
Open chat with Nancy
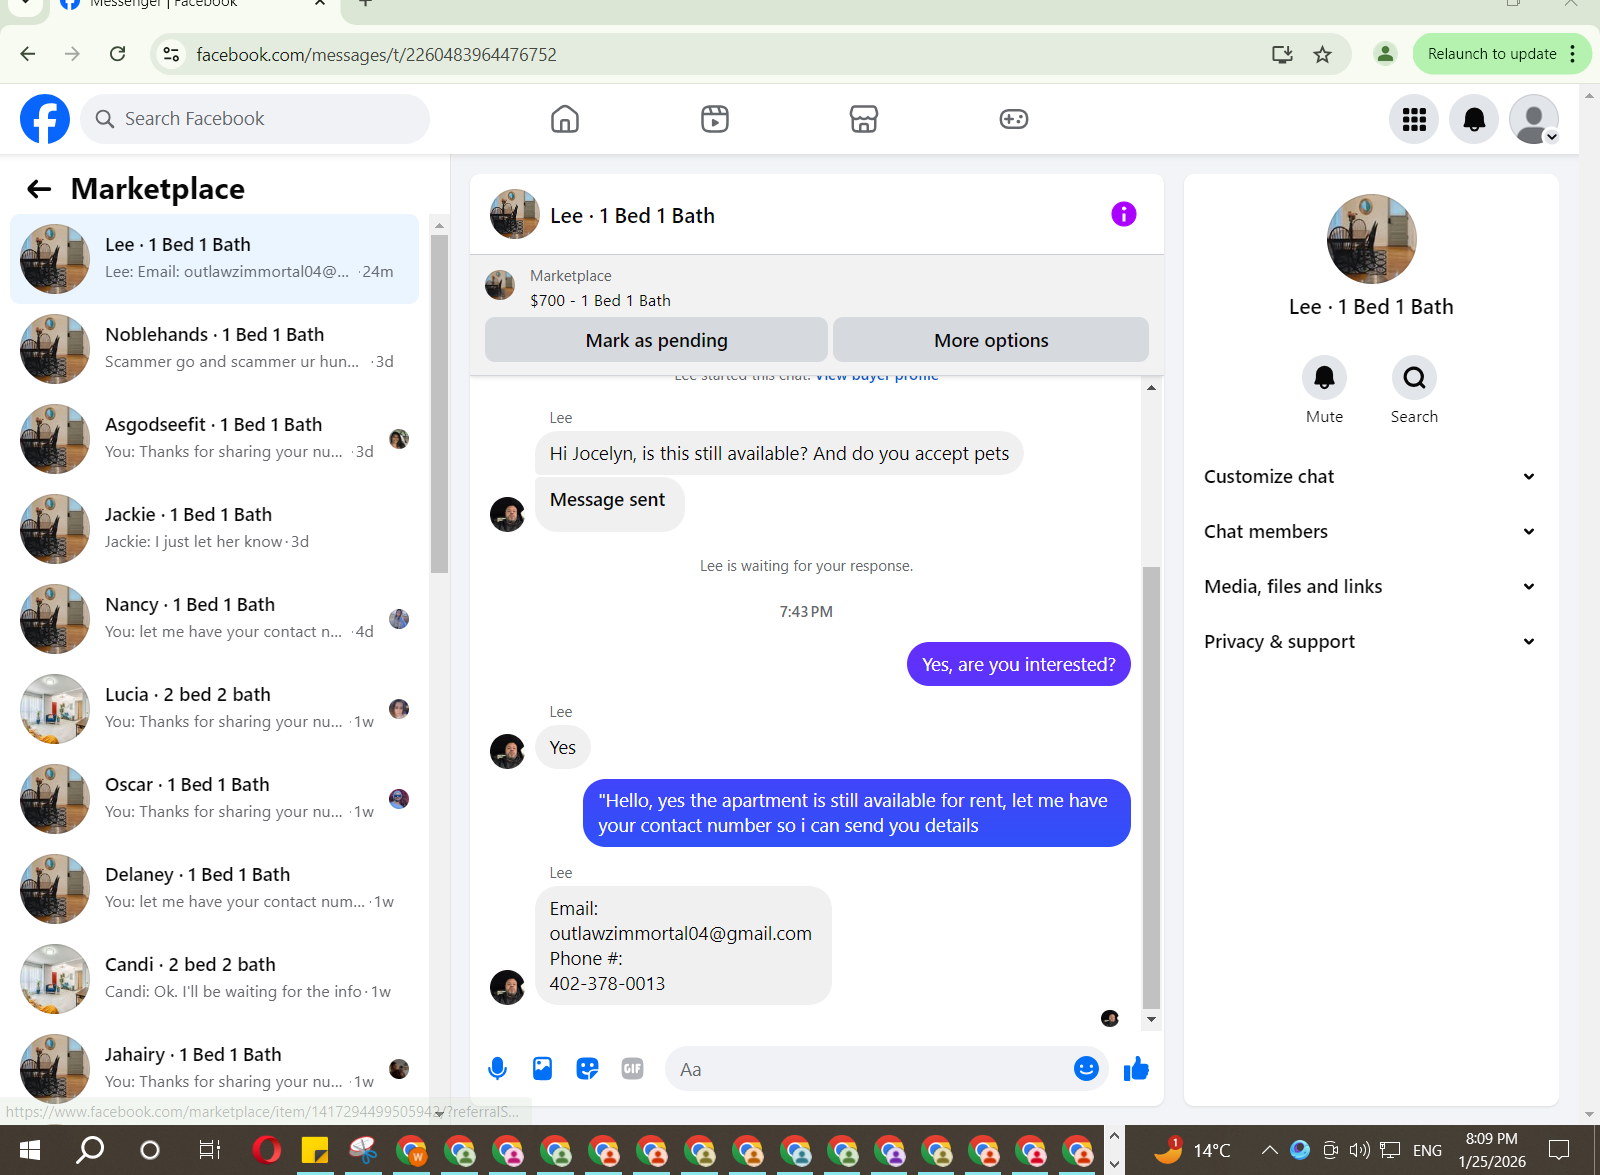click(214, 619)
